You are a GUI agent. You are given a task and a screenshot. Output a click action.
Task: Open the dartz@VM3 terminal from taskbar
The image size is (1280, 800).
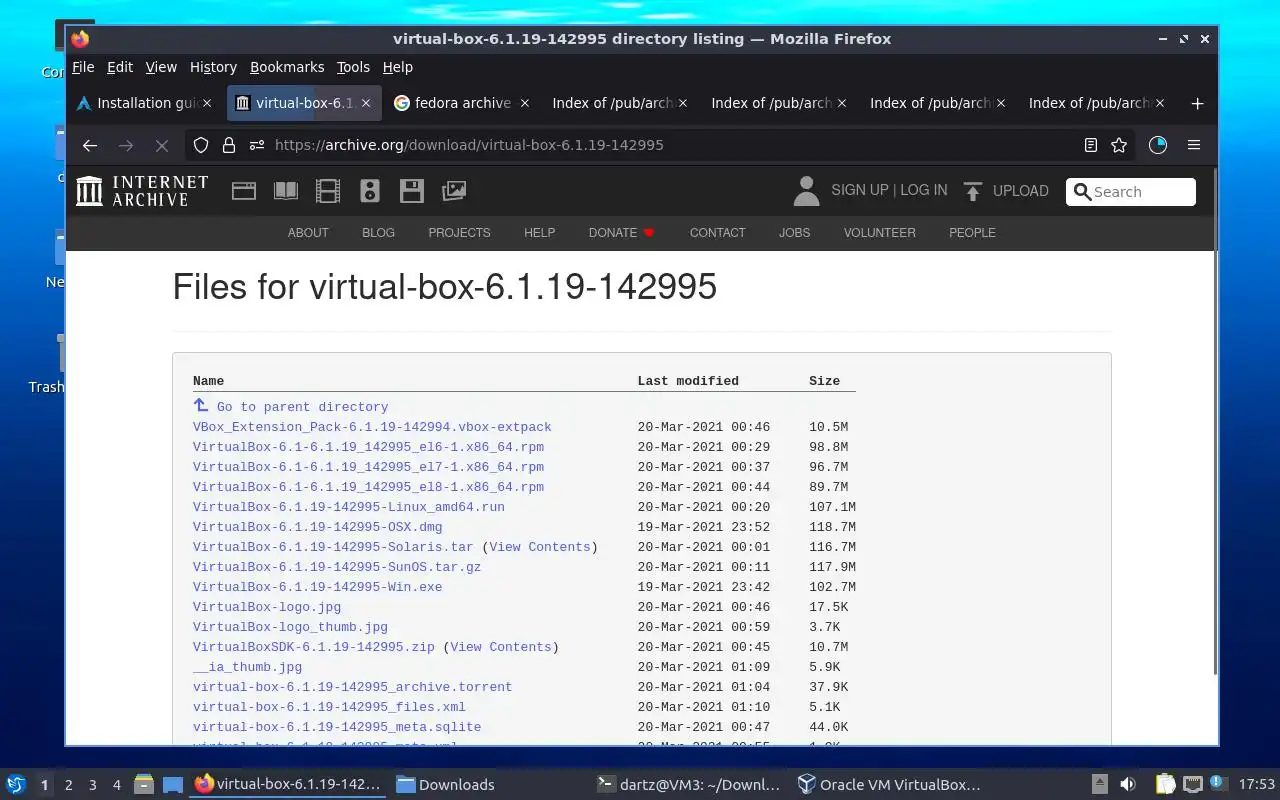click(688, 785)
